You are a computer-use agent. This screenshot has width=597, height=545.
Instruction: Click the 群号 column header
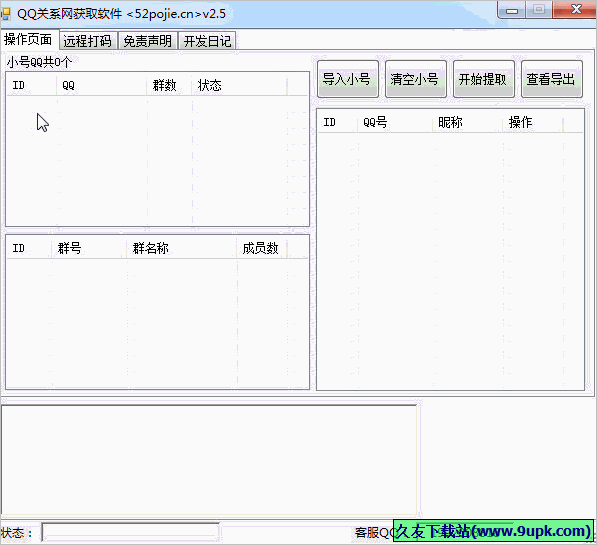coord(89,248)
